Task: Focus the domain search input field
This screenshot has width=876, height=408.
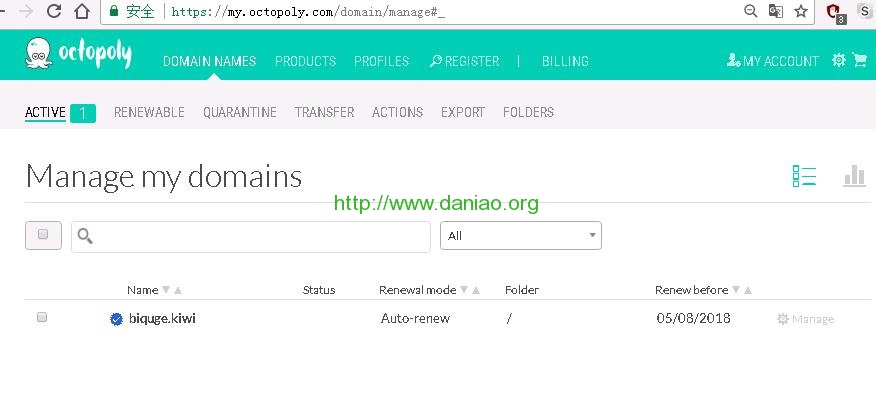Action: click(251, 236)
